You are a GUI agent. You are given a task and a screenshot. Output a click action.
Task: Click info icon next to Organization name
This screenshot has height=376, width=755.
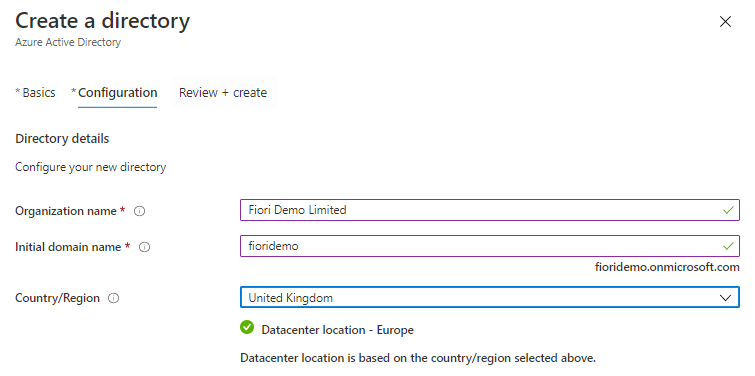tap(140, 211)
